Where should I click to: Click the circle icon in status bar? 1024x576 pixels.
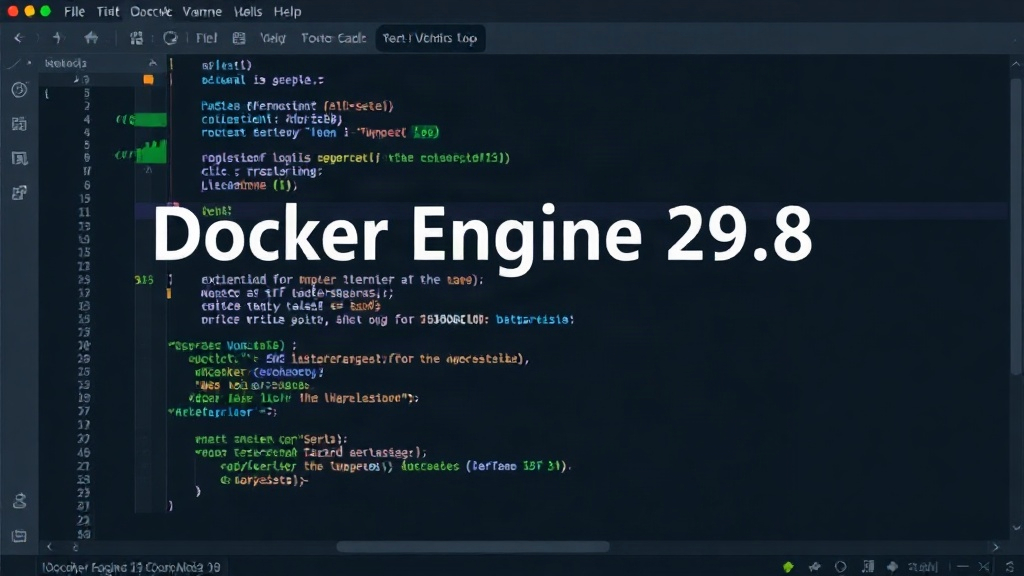pos(840,567)
